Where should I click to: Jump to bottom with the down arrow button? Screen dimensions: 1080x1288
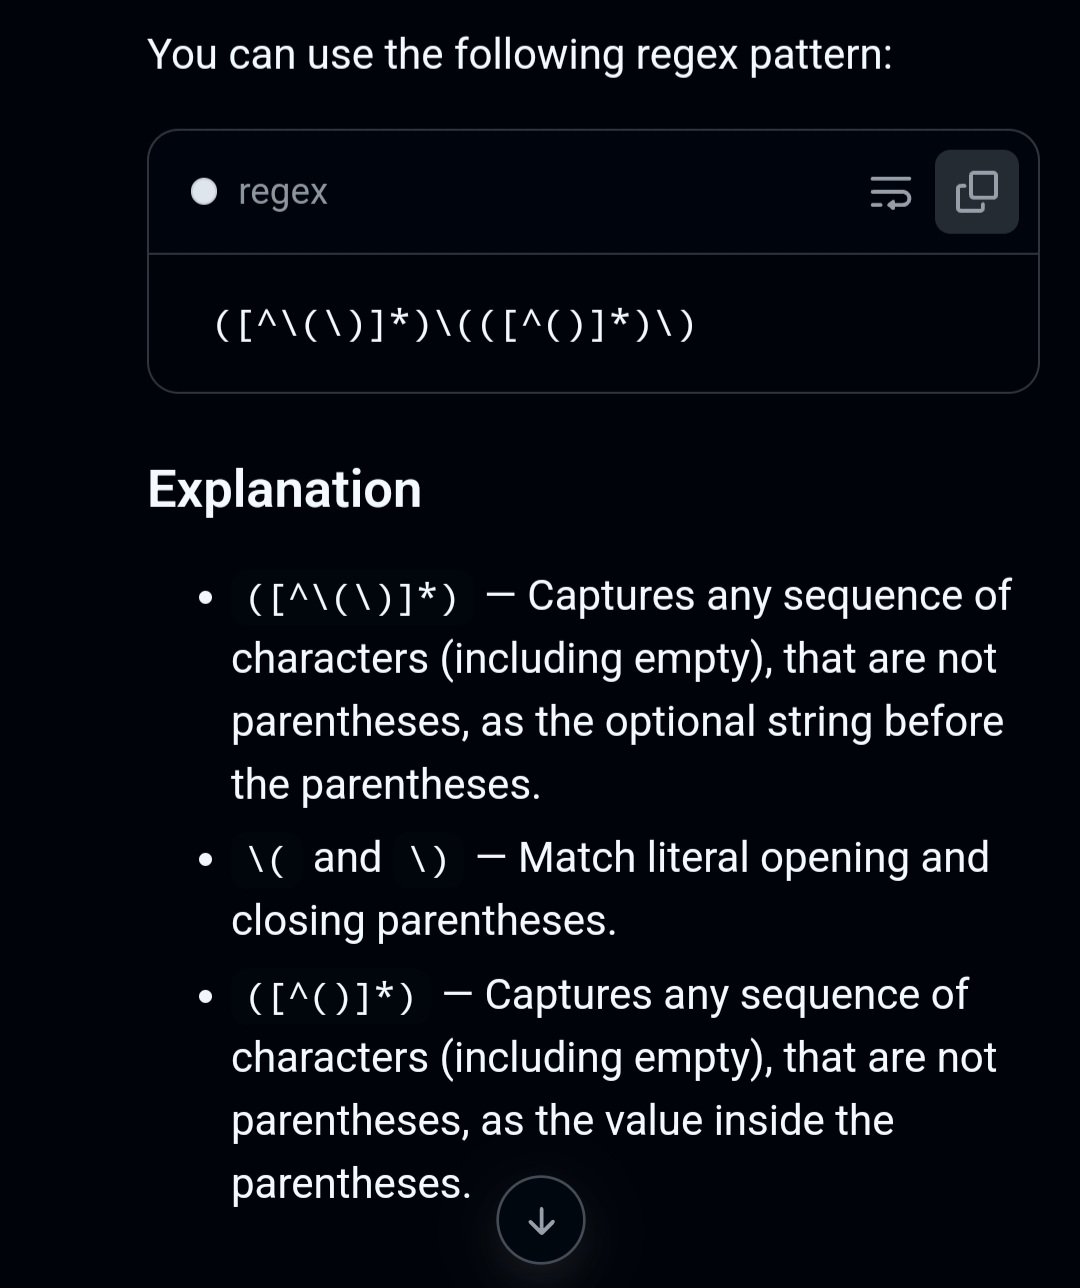(x=541, y=1220)
